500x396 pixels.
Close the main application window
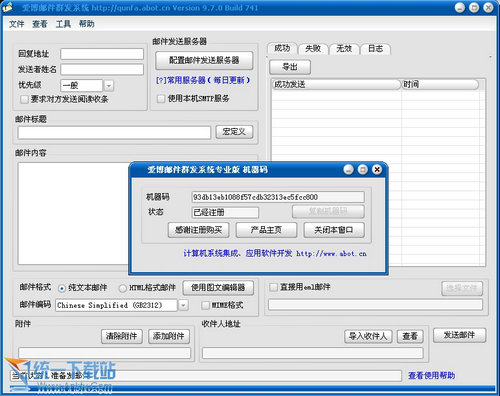(488, 7)
